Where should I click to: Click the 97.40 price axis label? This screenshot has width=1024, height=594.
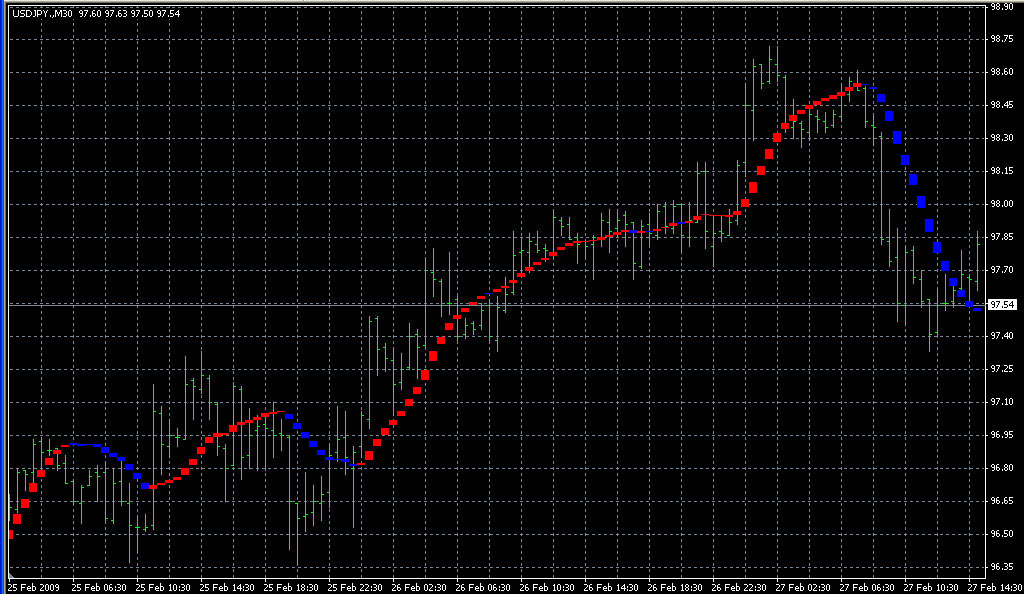(x=1002, y=336)
